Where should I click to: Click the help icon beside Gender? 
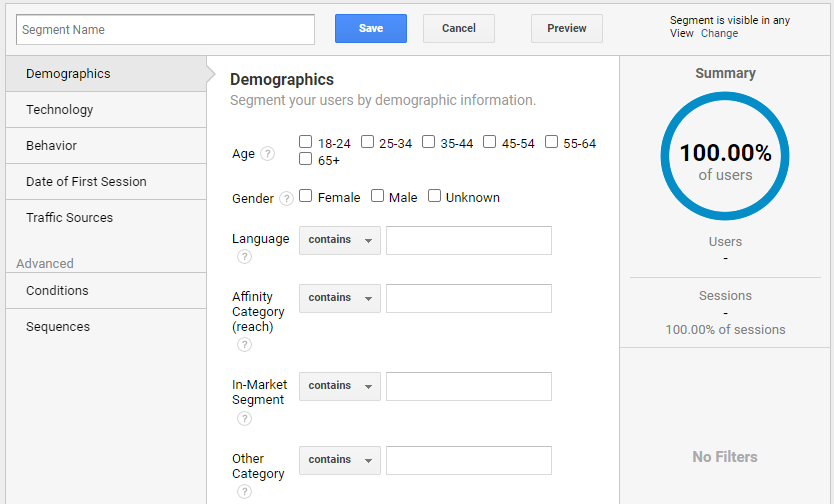(286, 198)
